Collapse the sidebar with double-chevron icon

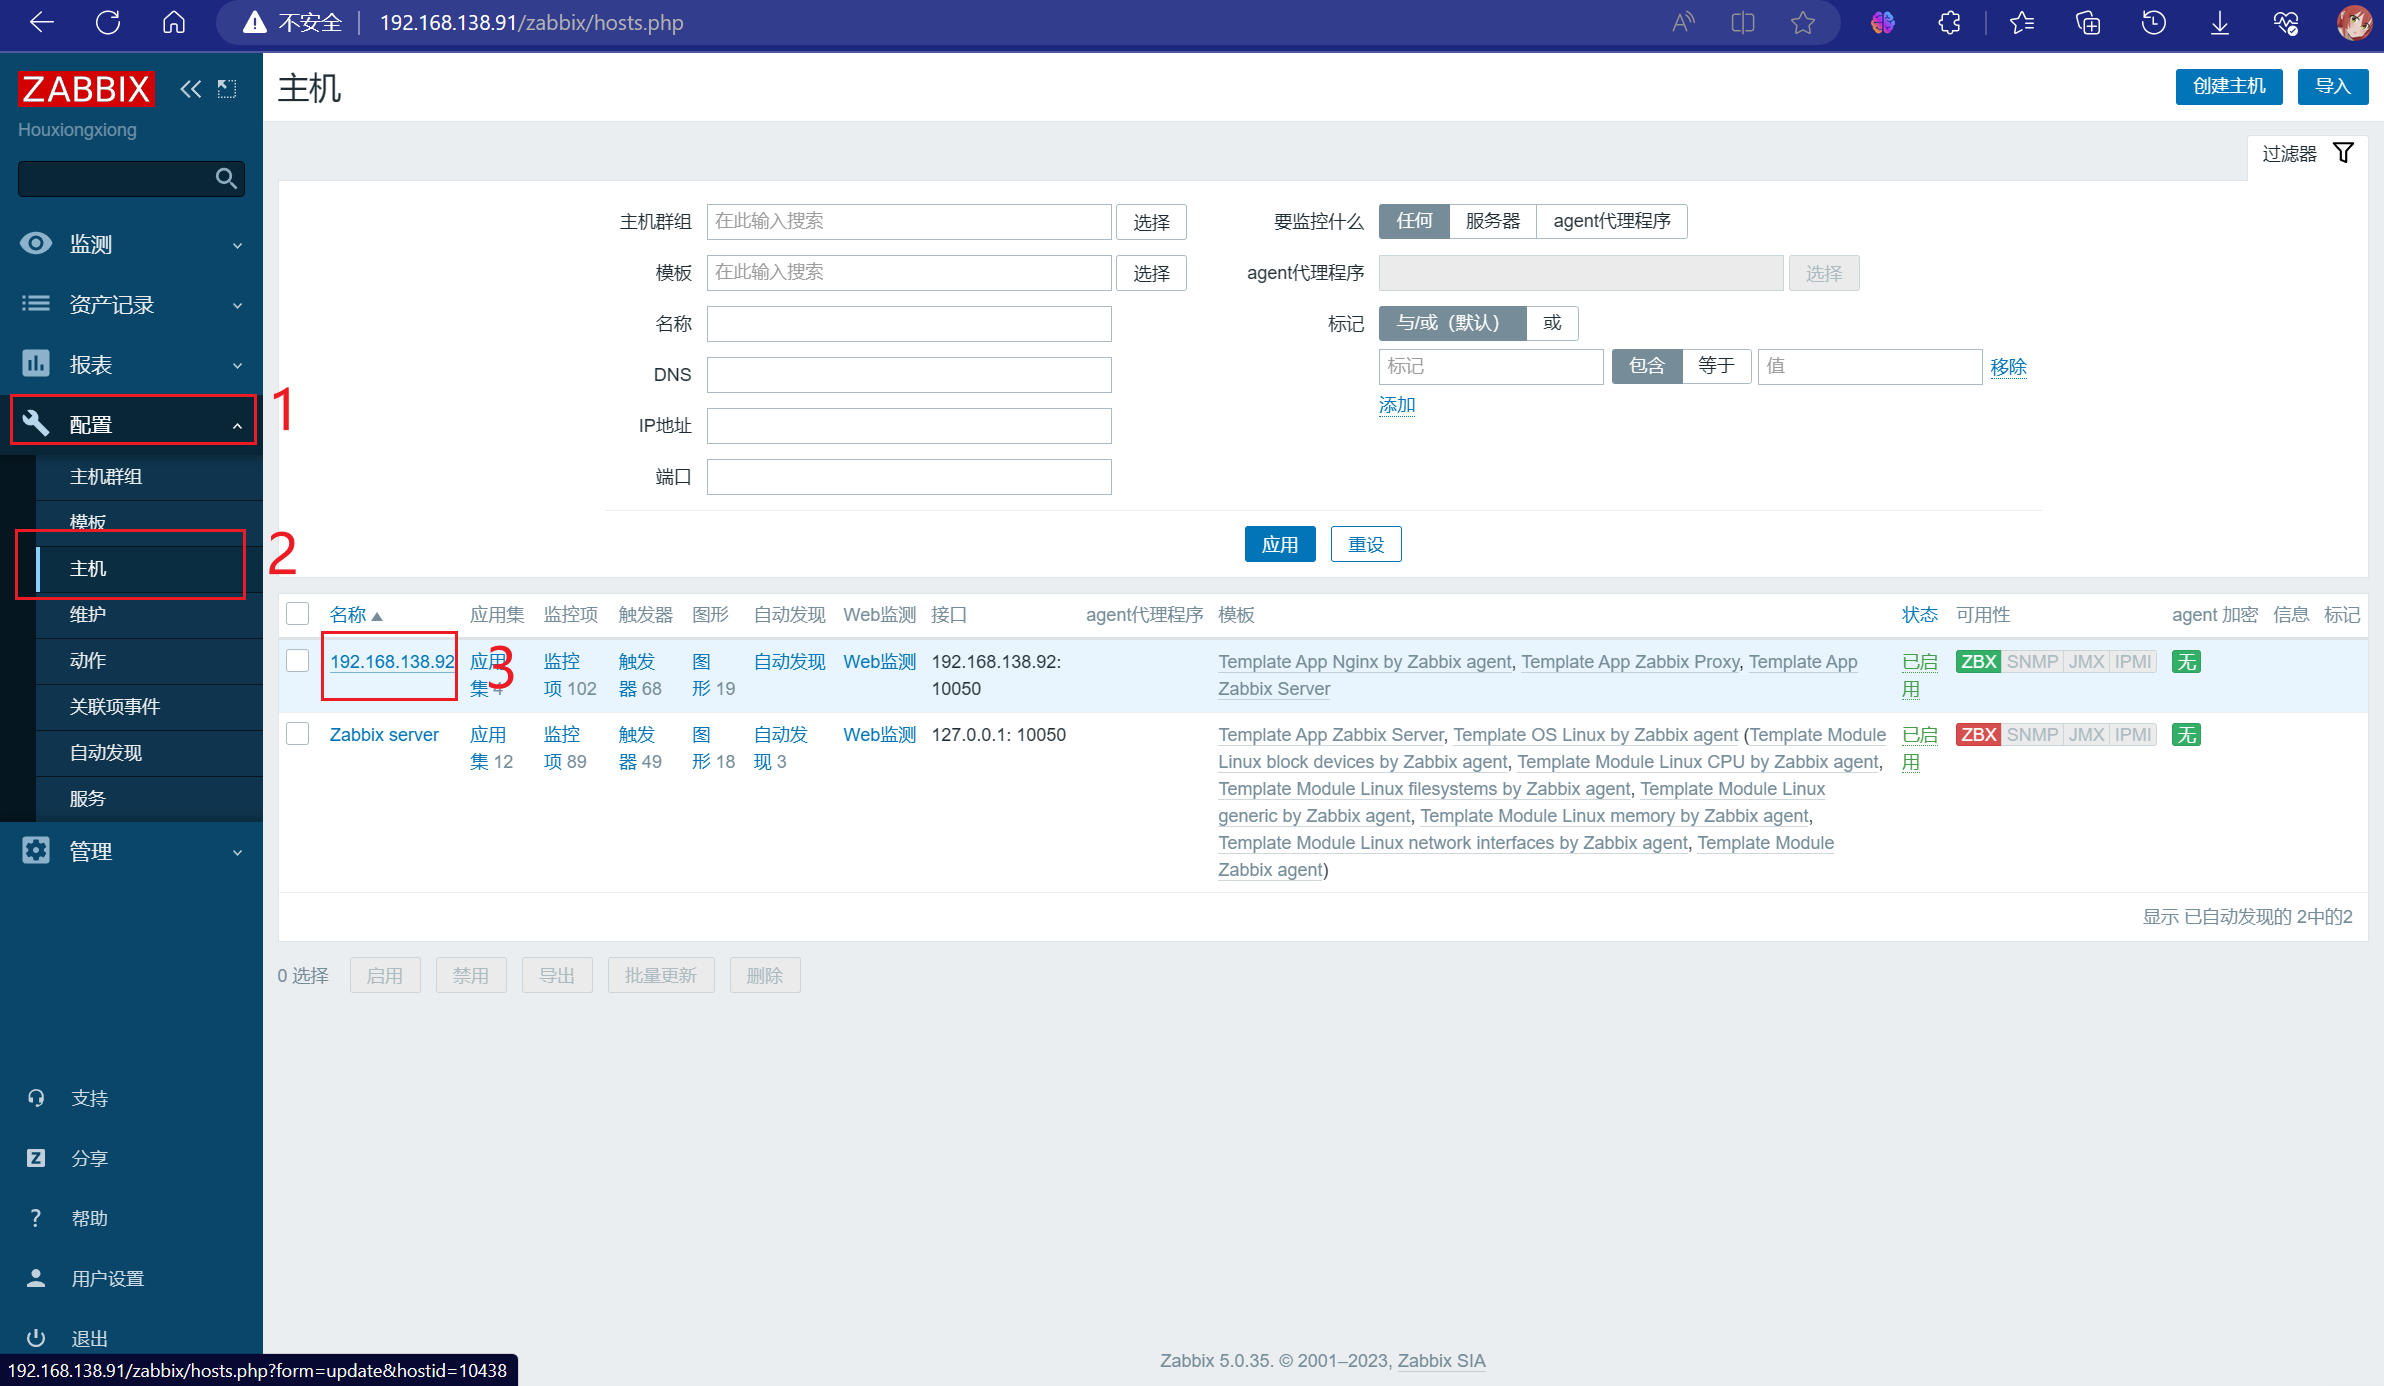[x=190, y=89]
